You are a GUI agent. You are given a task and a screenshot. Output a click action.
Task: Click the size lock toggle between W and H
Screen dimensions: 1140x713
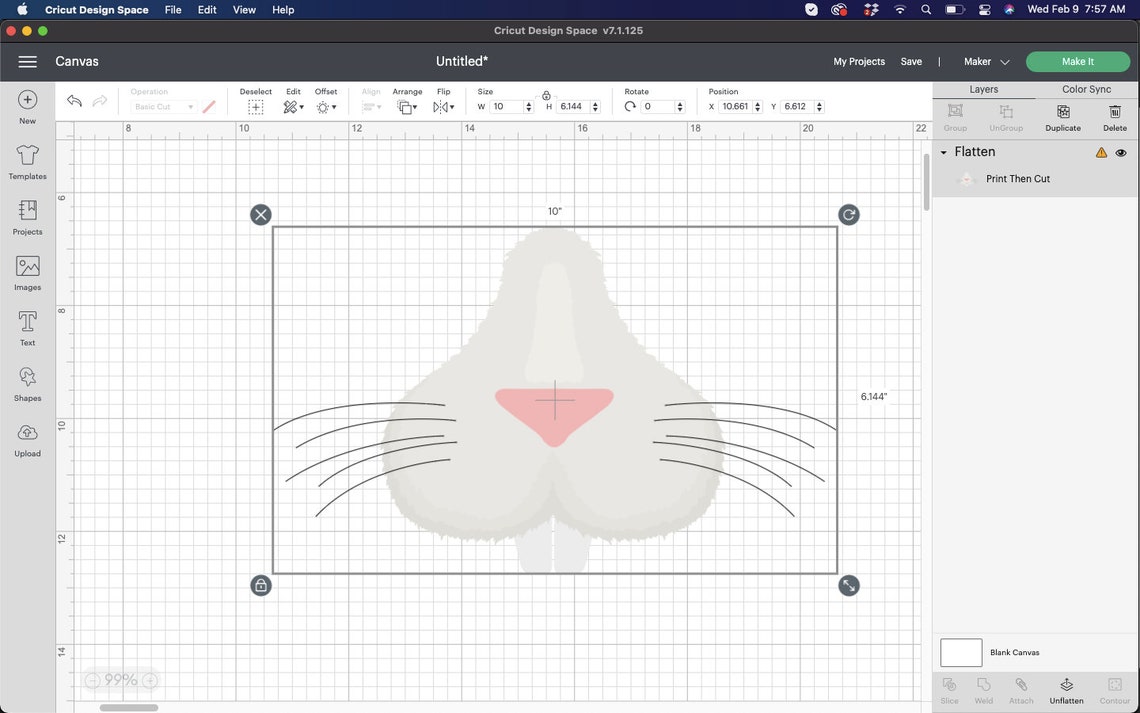click(546, 96)
